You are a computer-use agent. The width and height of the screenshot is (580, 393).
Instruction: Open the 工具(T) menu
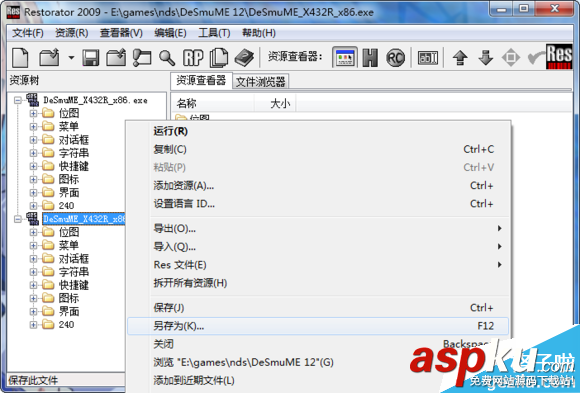coord(214,33)
